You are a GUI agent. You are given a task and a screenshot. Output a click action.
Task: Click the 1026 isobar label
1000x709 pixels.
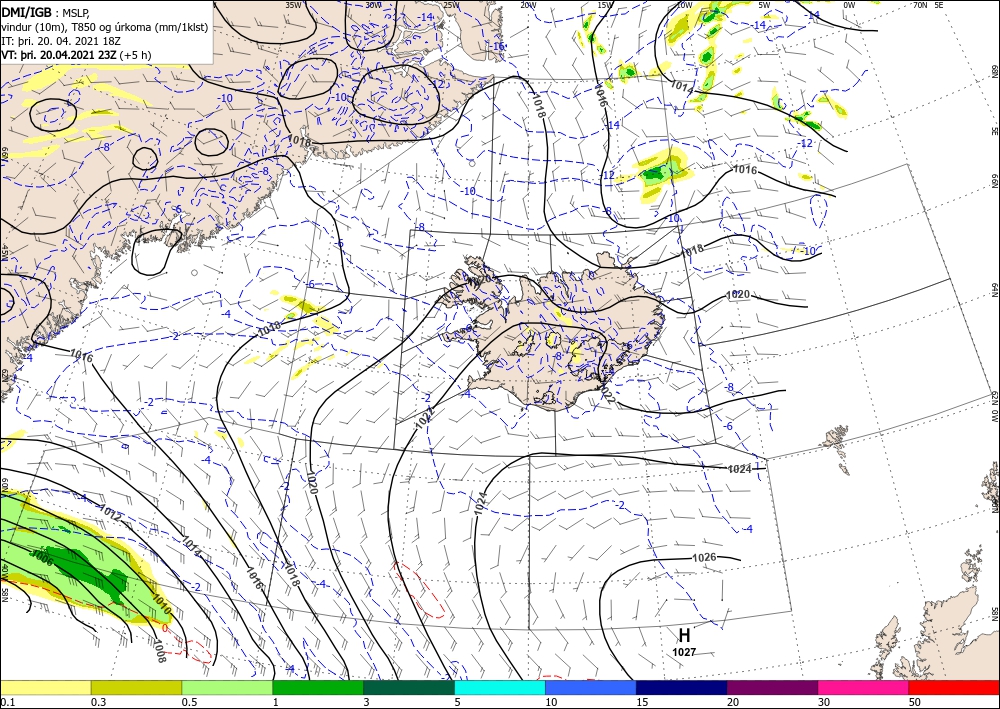tap(704, 557)
